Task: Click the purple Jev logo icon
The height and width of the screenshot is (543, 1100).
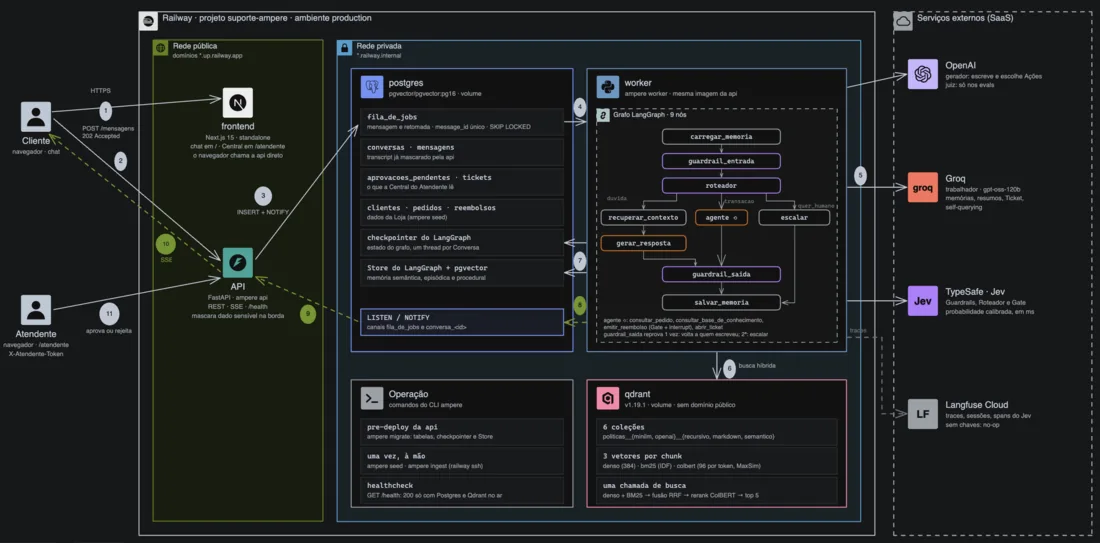Action: coord(923,300)
